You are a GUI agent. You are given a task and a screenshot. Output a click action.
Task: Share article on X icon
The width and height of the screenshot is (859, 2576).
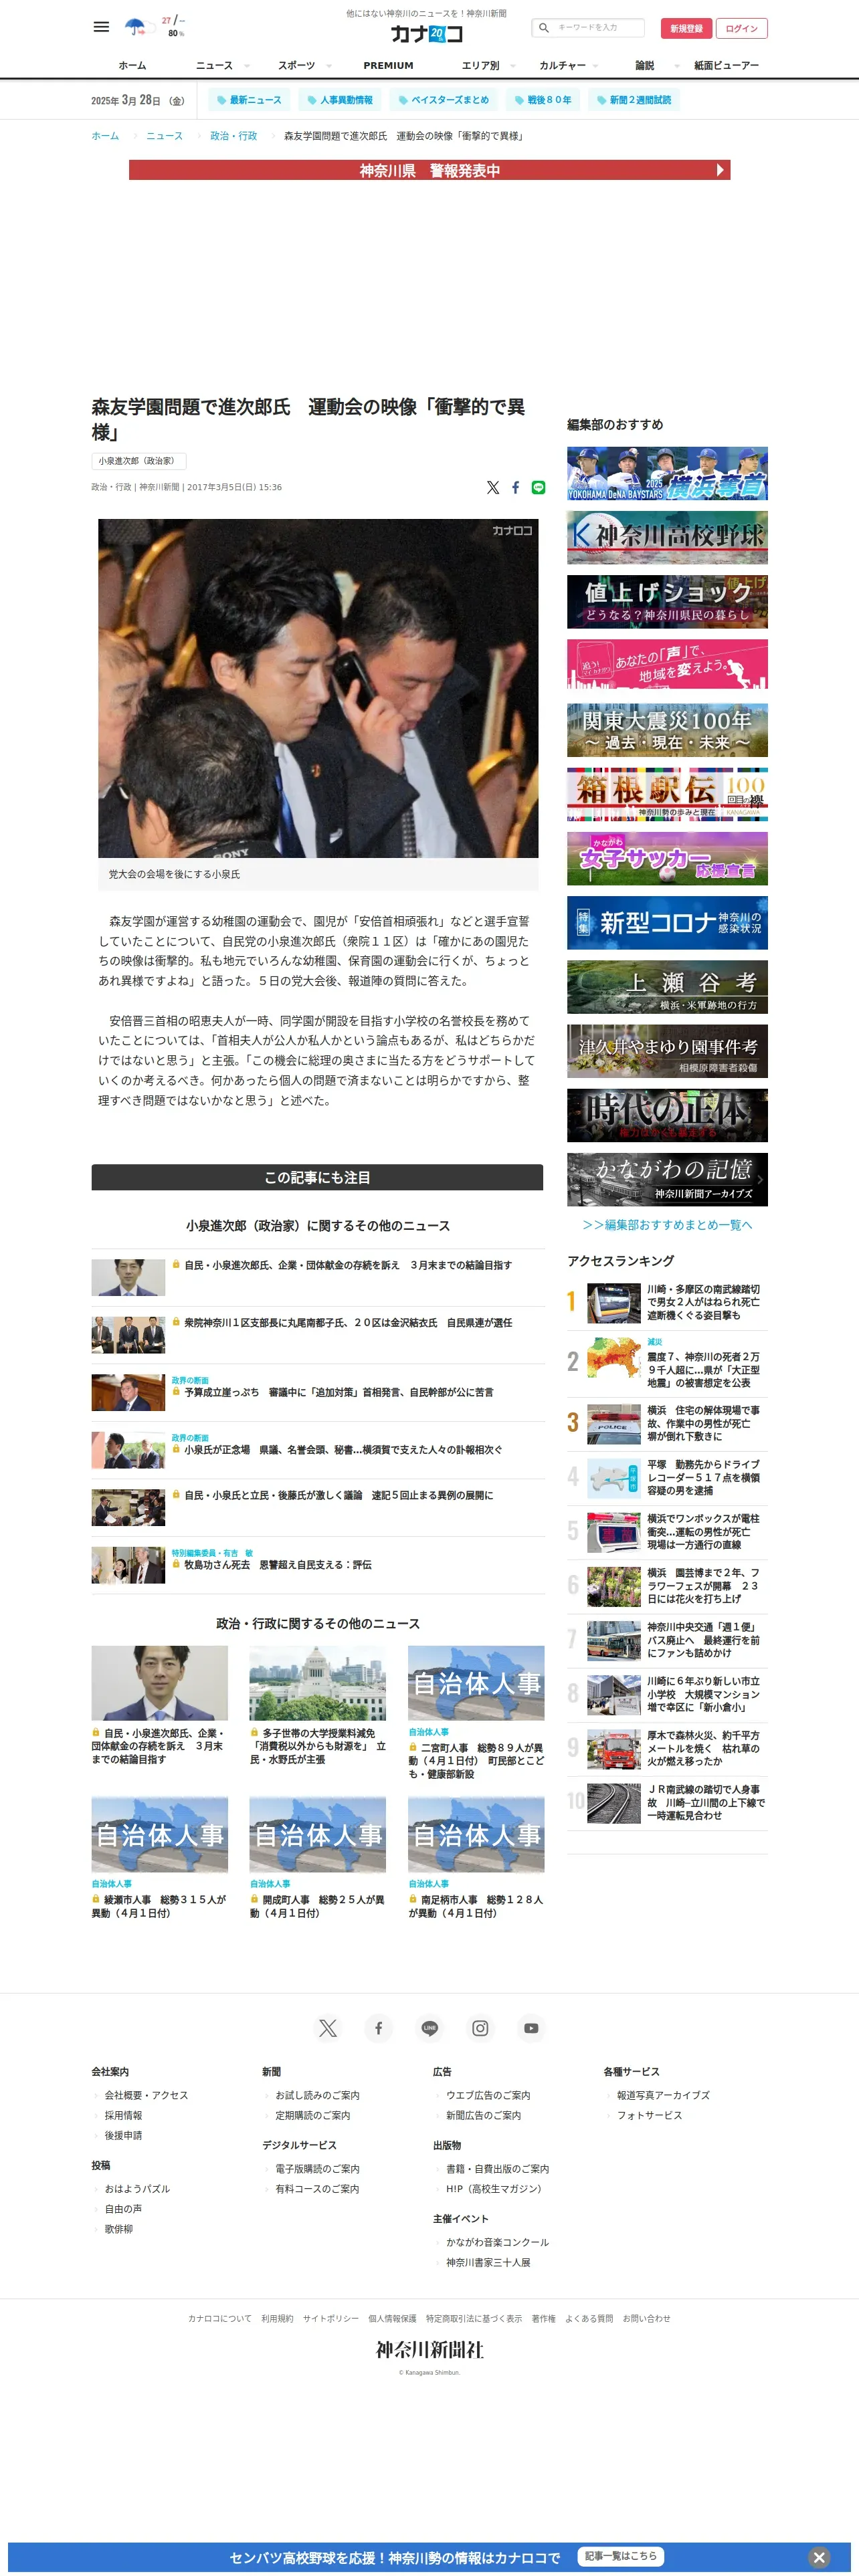coord(493,487)
